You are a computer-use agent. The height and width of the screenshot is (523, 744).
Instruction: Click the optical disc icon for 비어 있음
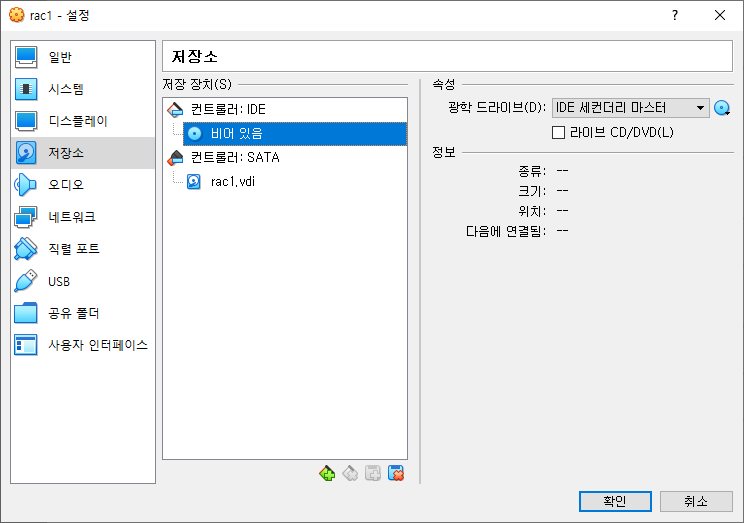tap(195, 134)
